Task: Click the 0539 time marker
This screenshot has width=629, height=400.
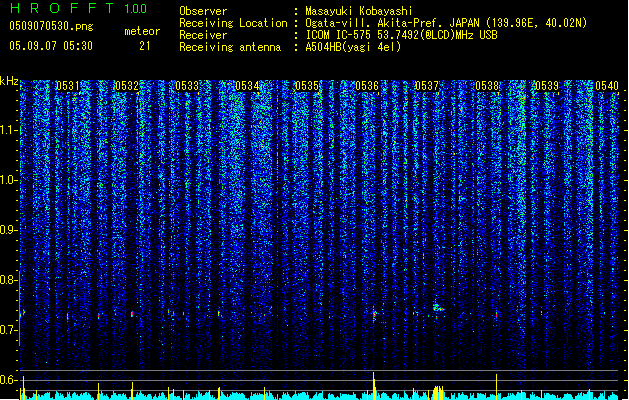Action: click(x=547, y=86)
